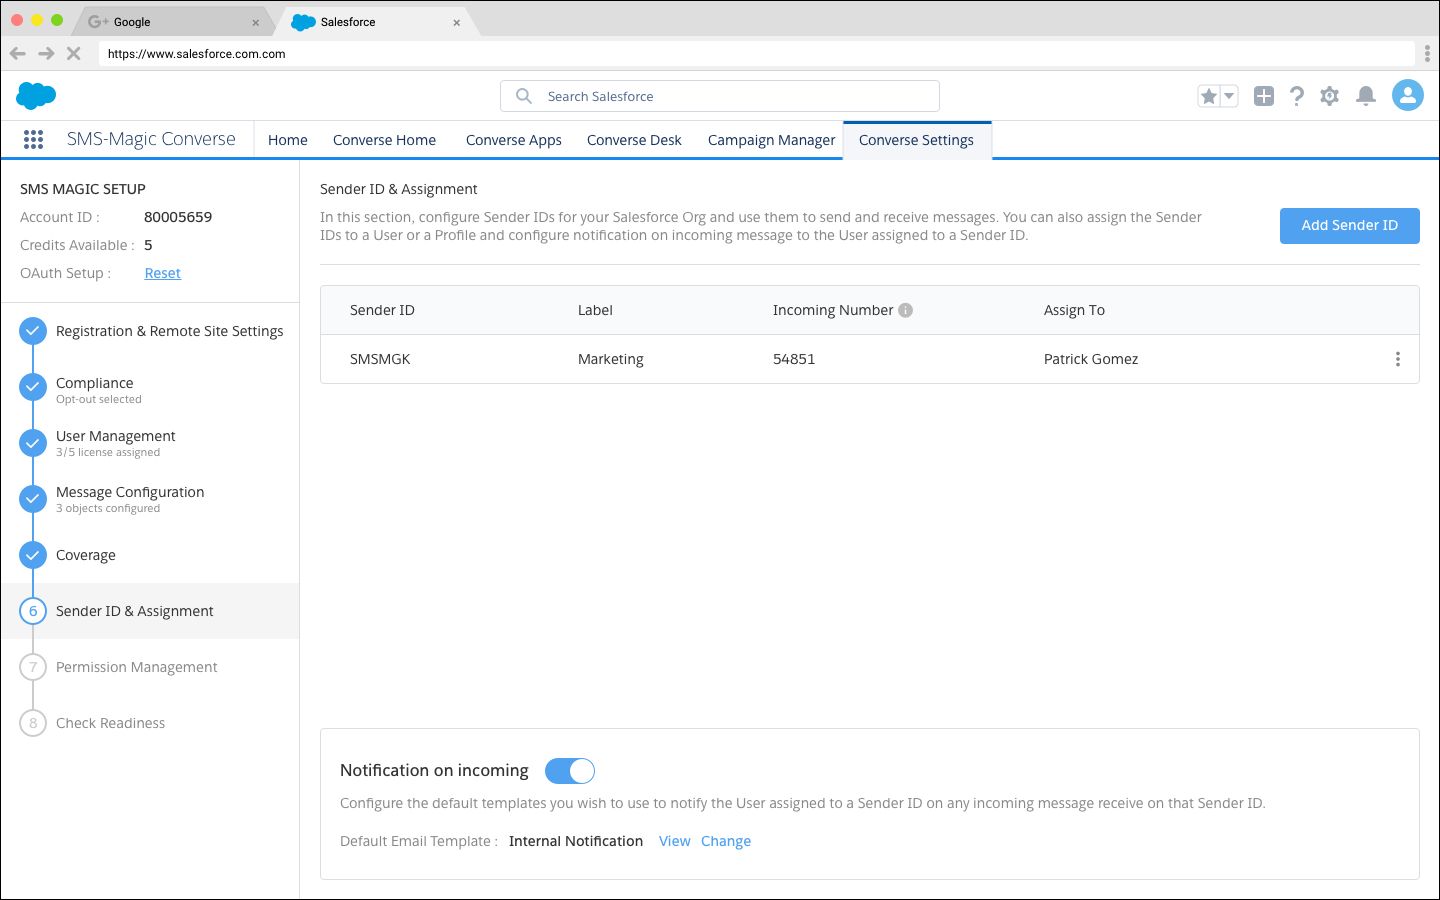The image size is (1440, 900).
Task: Open the help question mark icon
Action: (x=1297, y=96)
